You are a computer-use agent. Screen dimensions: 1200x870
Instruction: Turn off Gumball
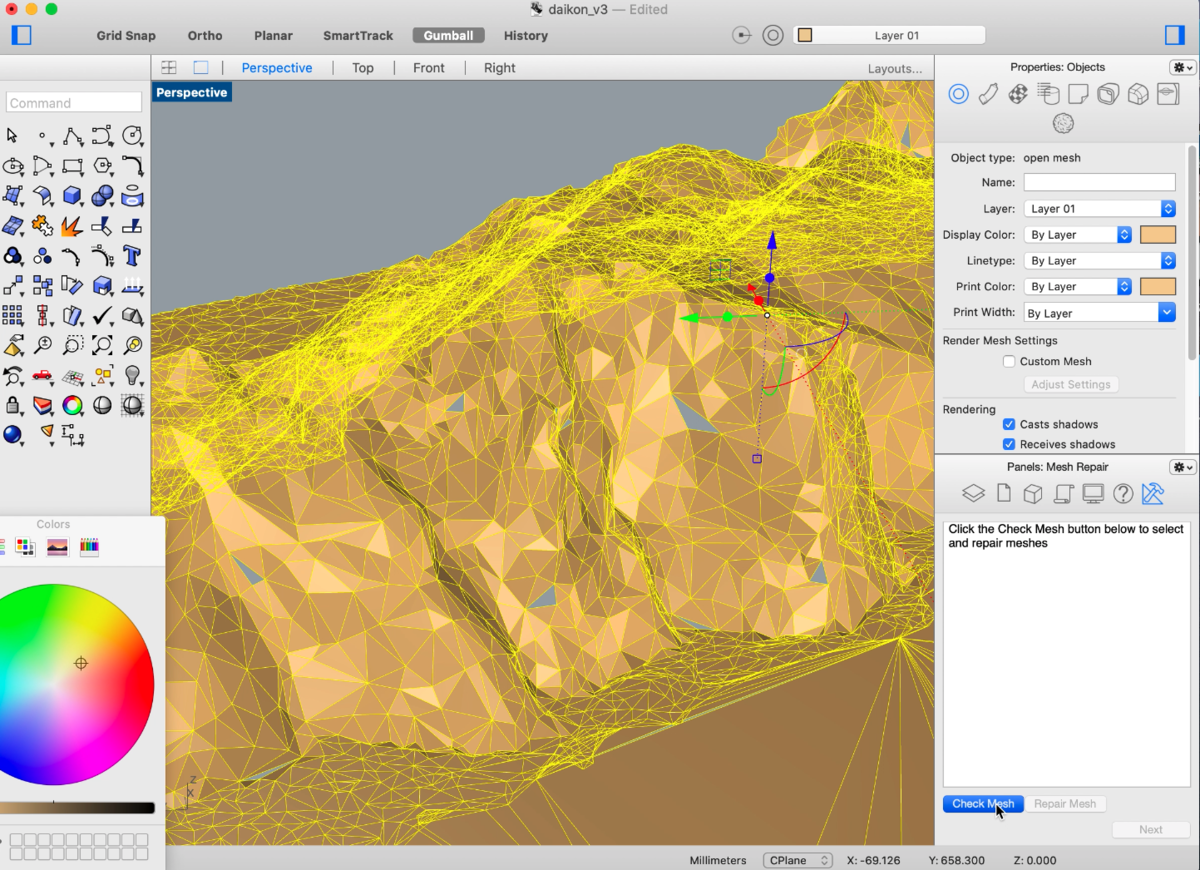[x=449, y=35]
